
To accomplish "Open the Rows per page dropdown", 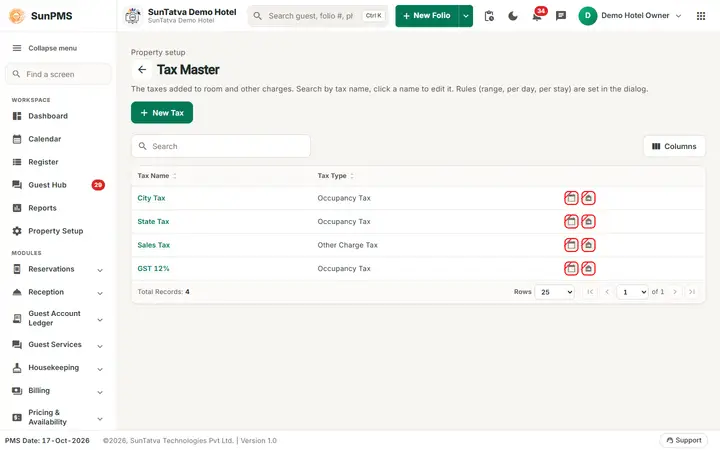I will pyautogui.click(x=555, y=292).
